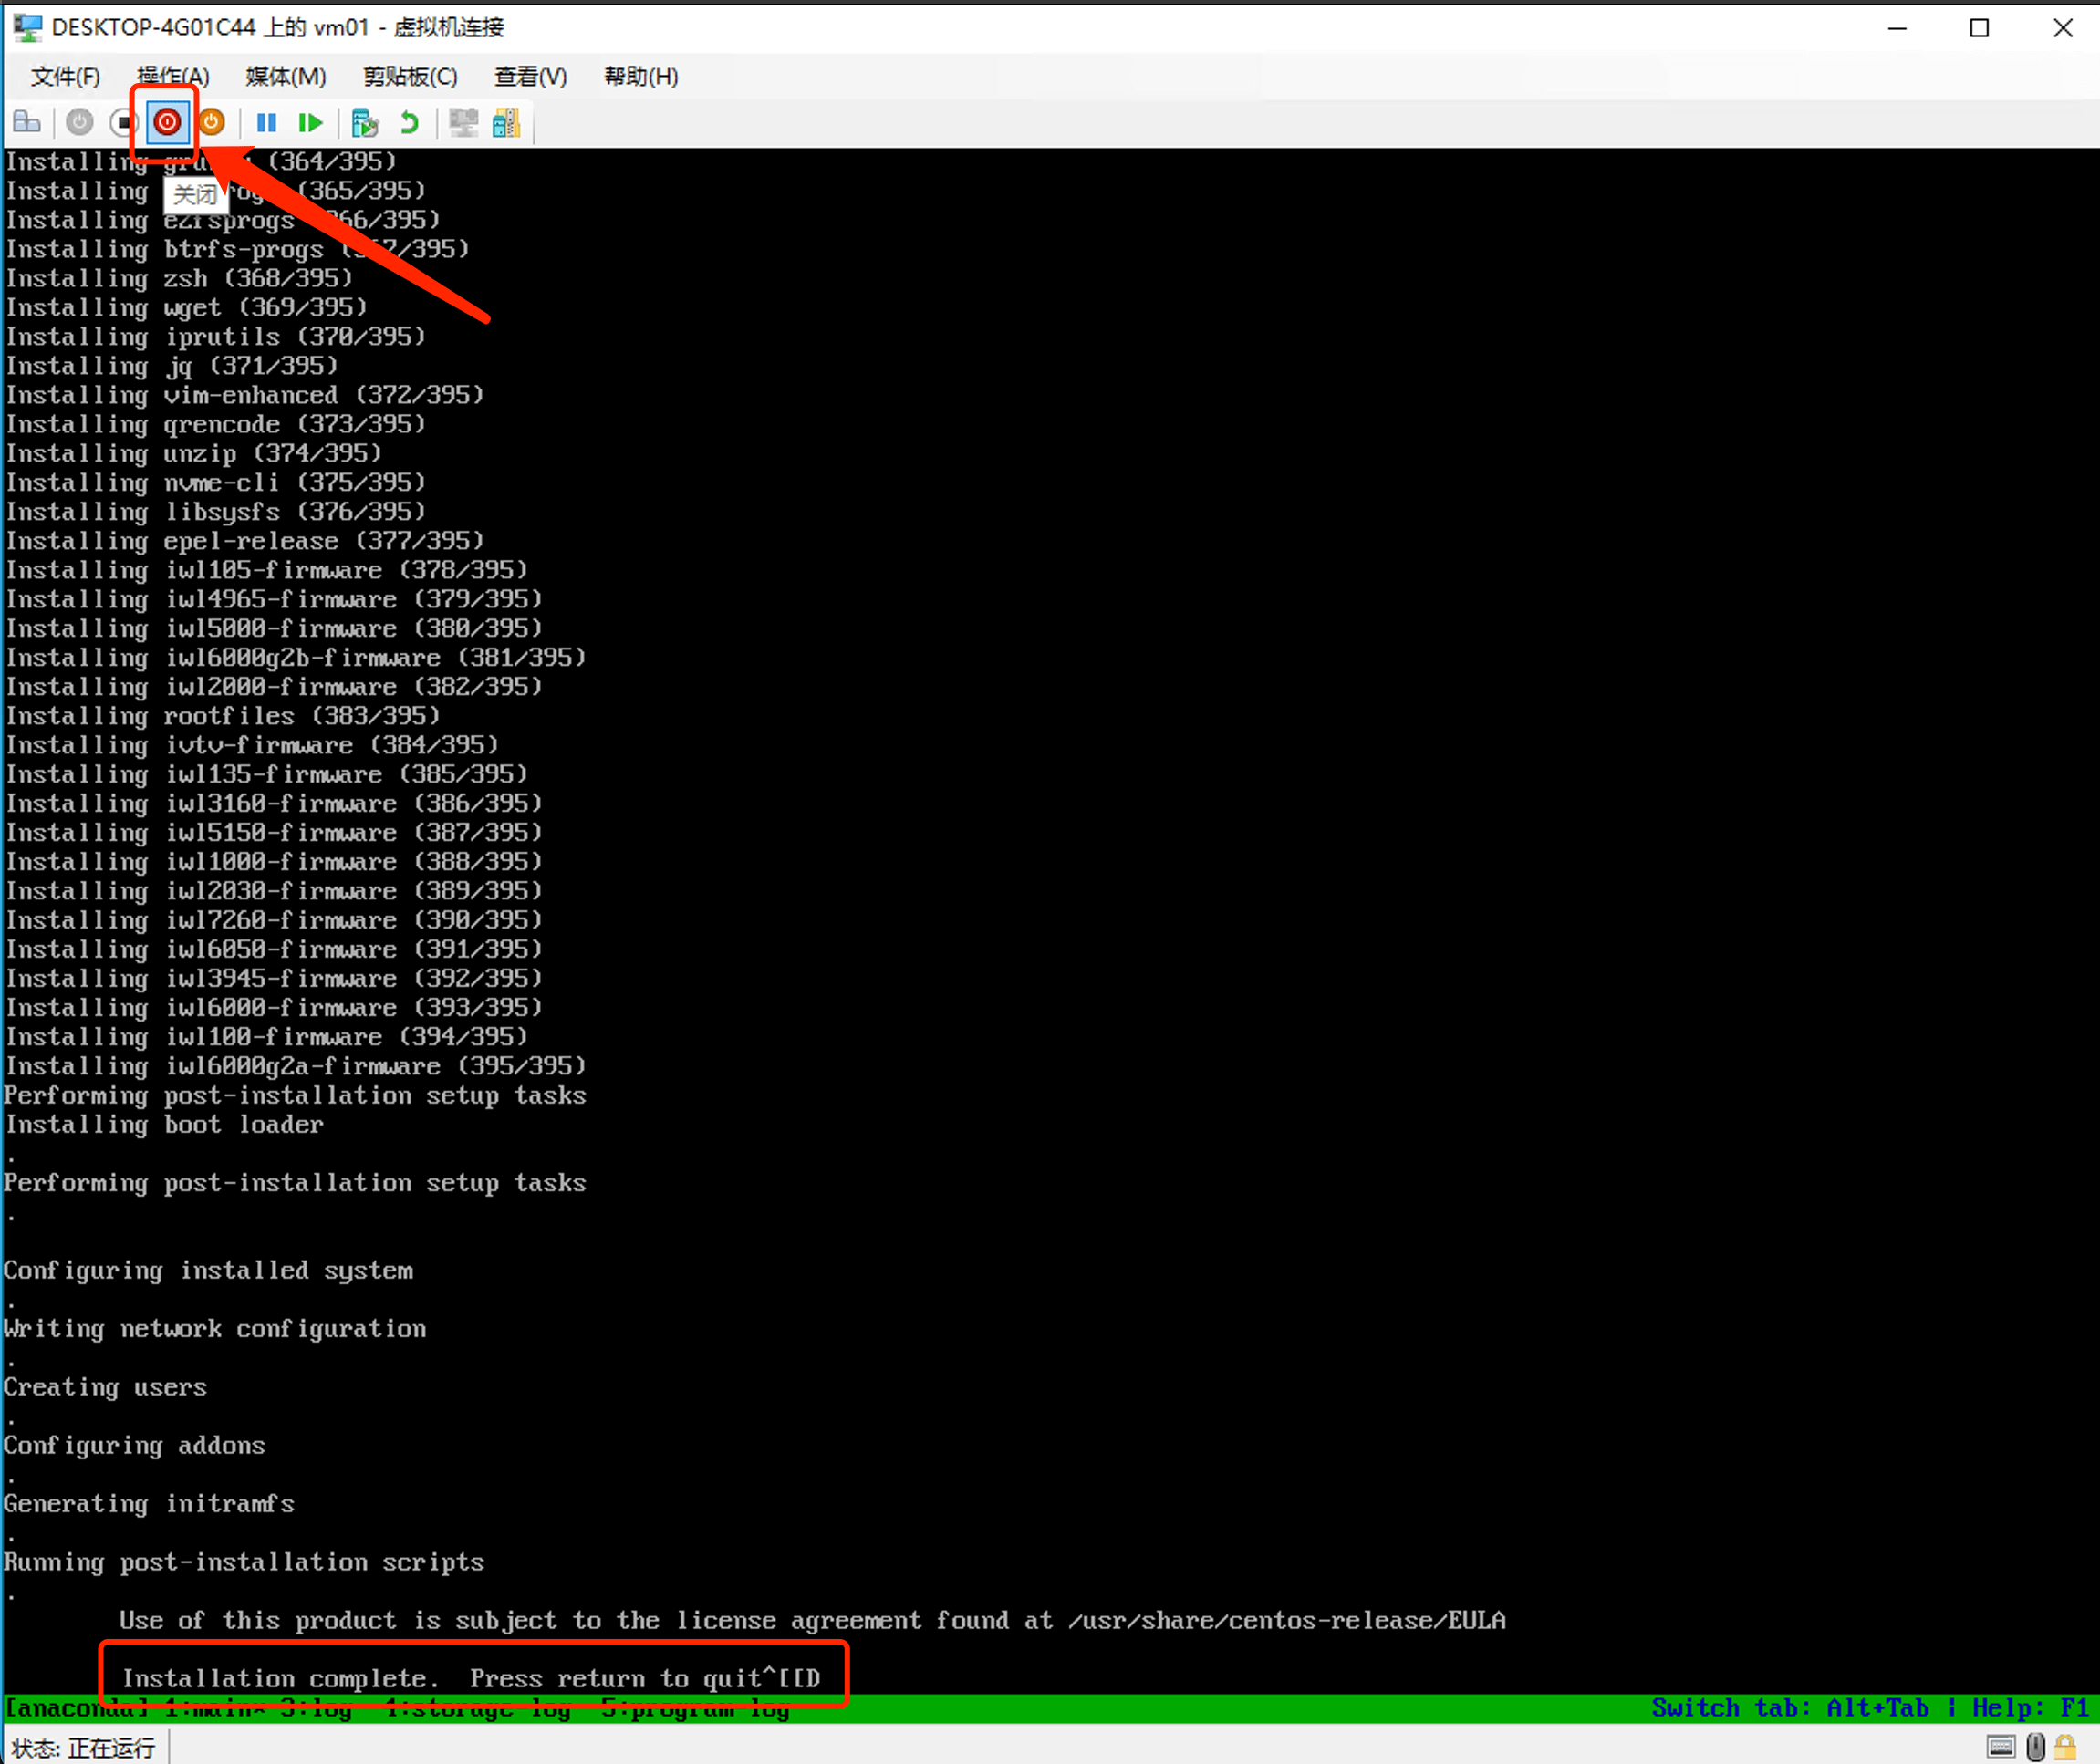Click the keyboard indicator in the status bar
Viewport: 2100px width, 1764px height.
click(2001, 1746)
